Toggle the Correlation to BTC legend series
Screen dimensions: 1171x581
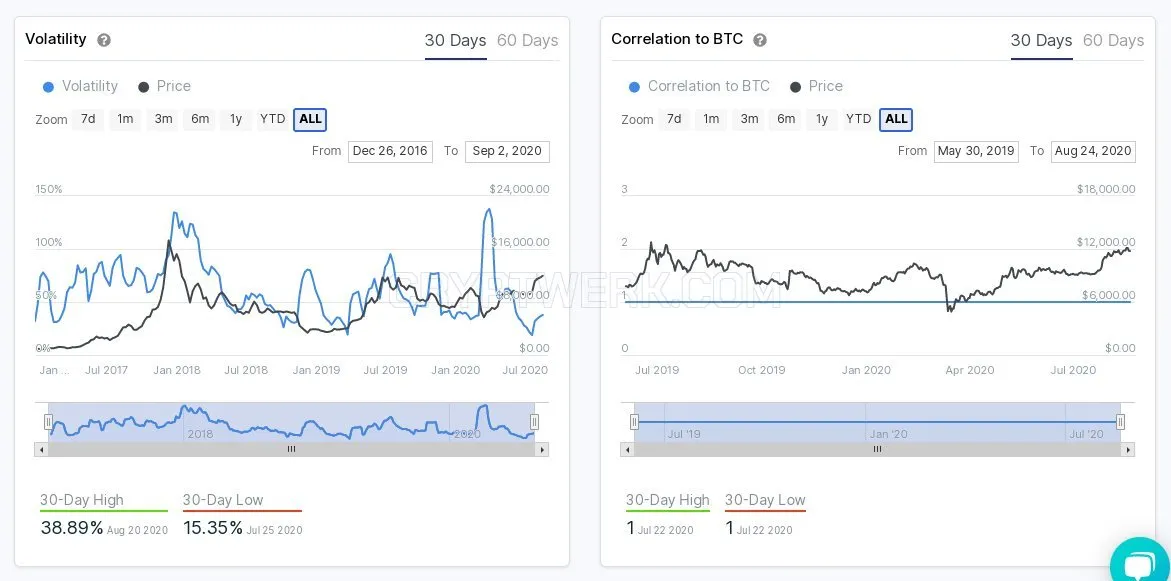point(699,87)
